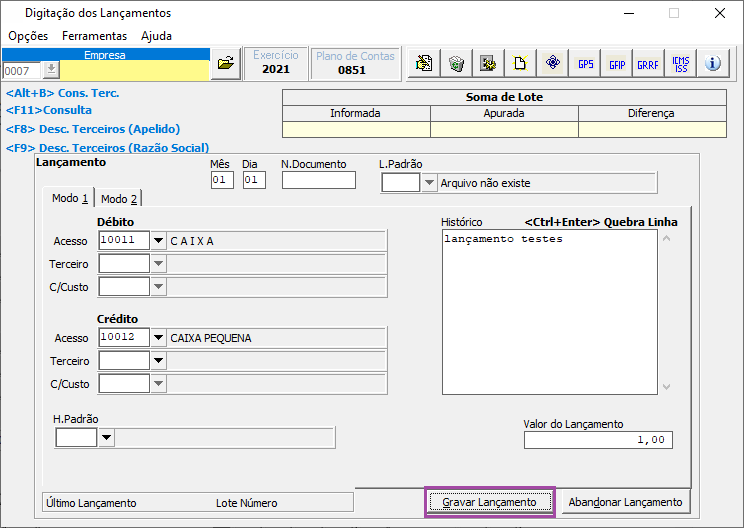Open the GFIP toolbar button

coord(617,63)
